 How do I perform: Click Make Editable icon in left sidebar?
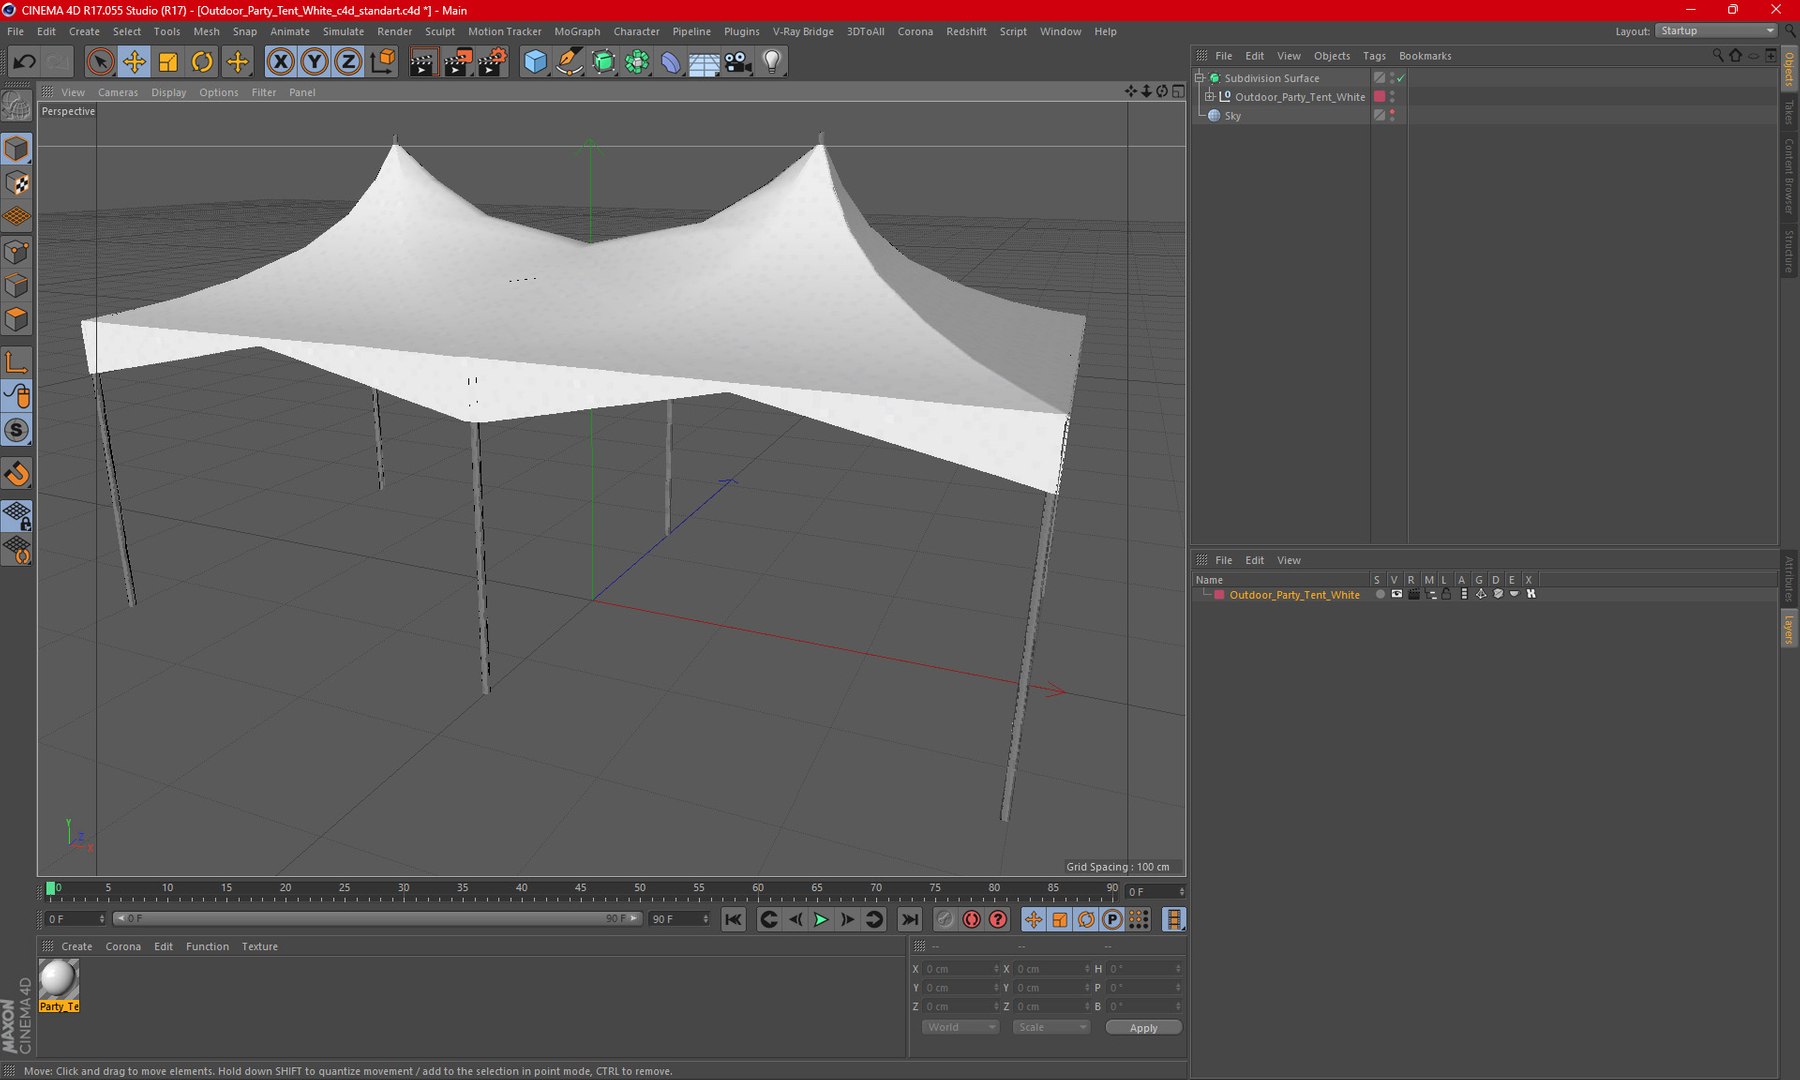click(x=17, y=105)
